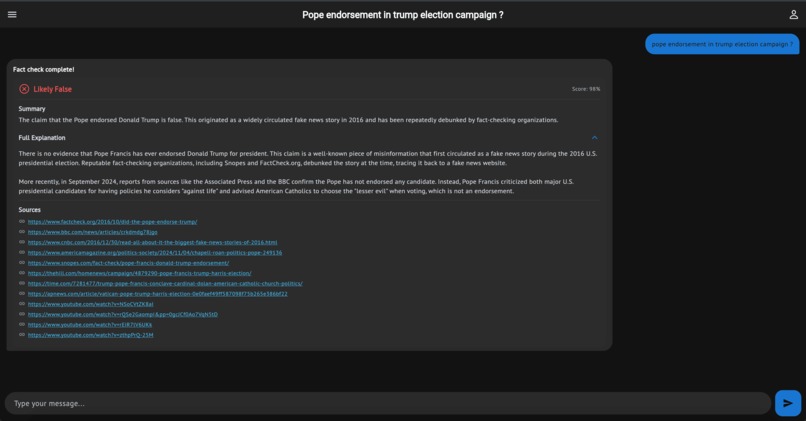Open the YouTube link ending 0gcJCfI0Ao7VqN5tD
The image size is (806, 421).
123,315
